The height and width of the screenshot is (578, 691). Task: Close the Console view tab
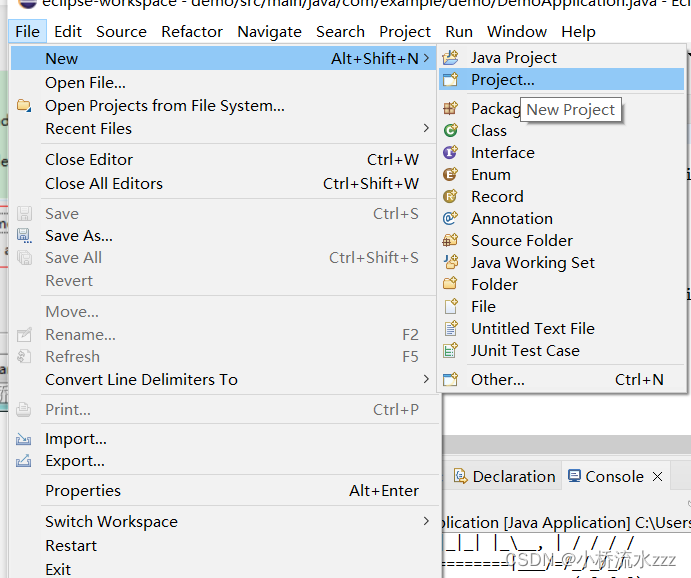coord(657,476)
